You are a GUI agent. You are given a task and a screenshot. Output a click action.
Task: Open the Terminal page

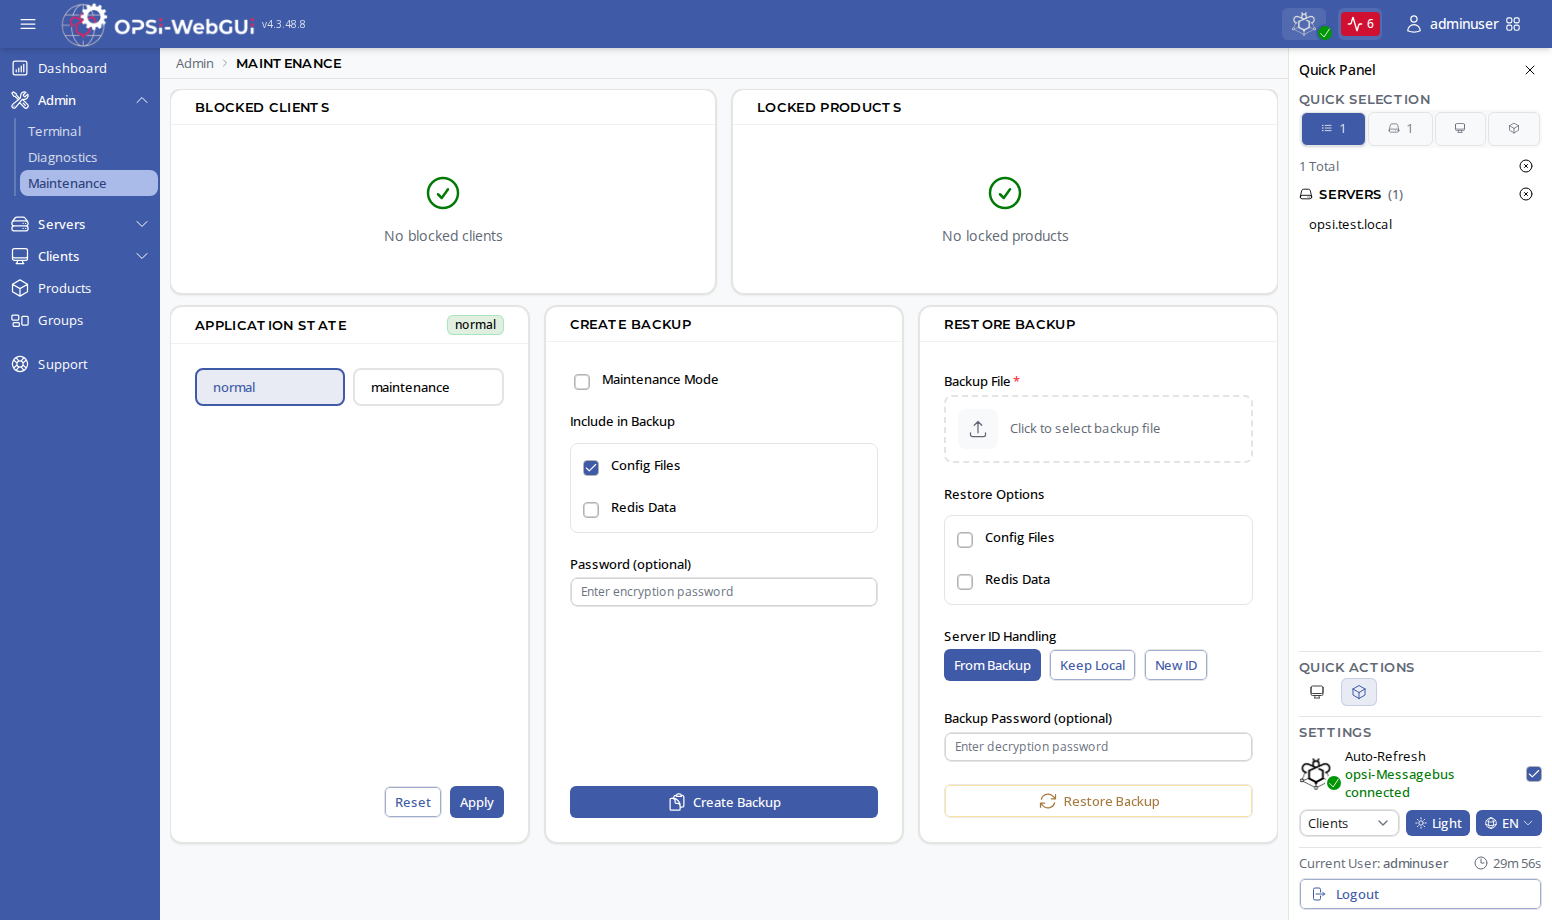(x=88, y=131)
